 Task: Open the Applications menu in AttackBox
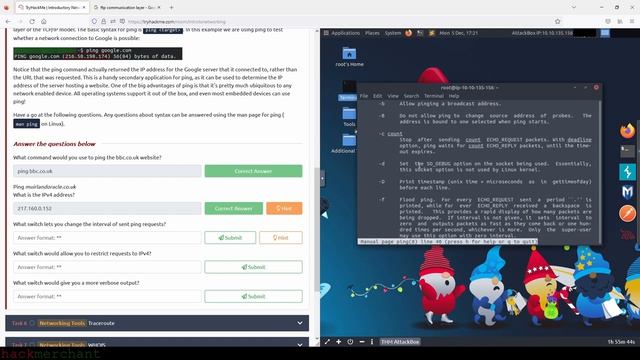tap(345, 33)
